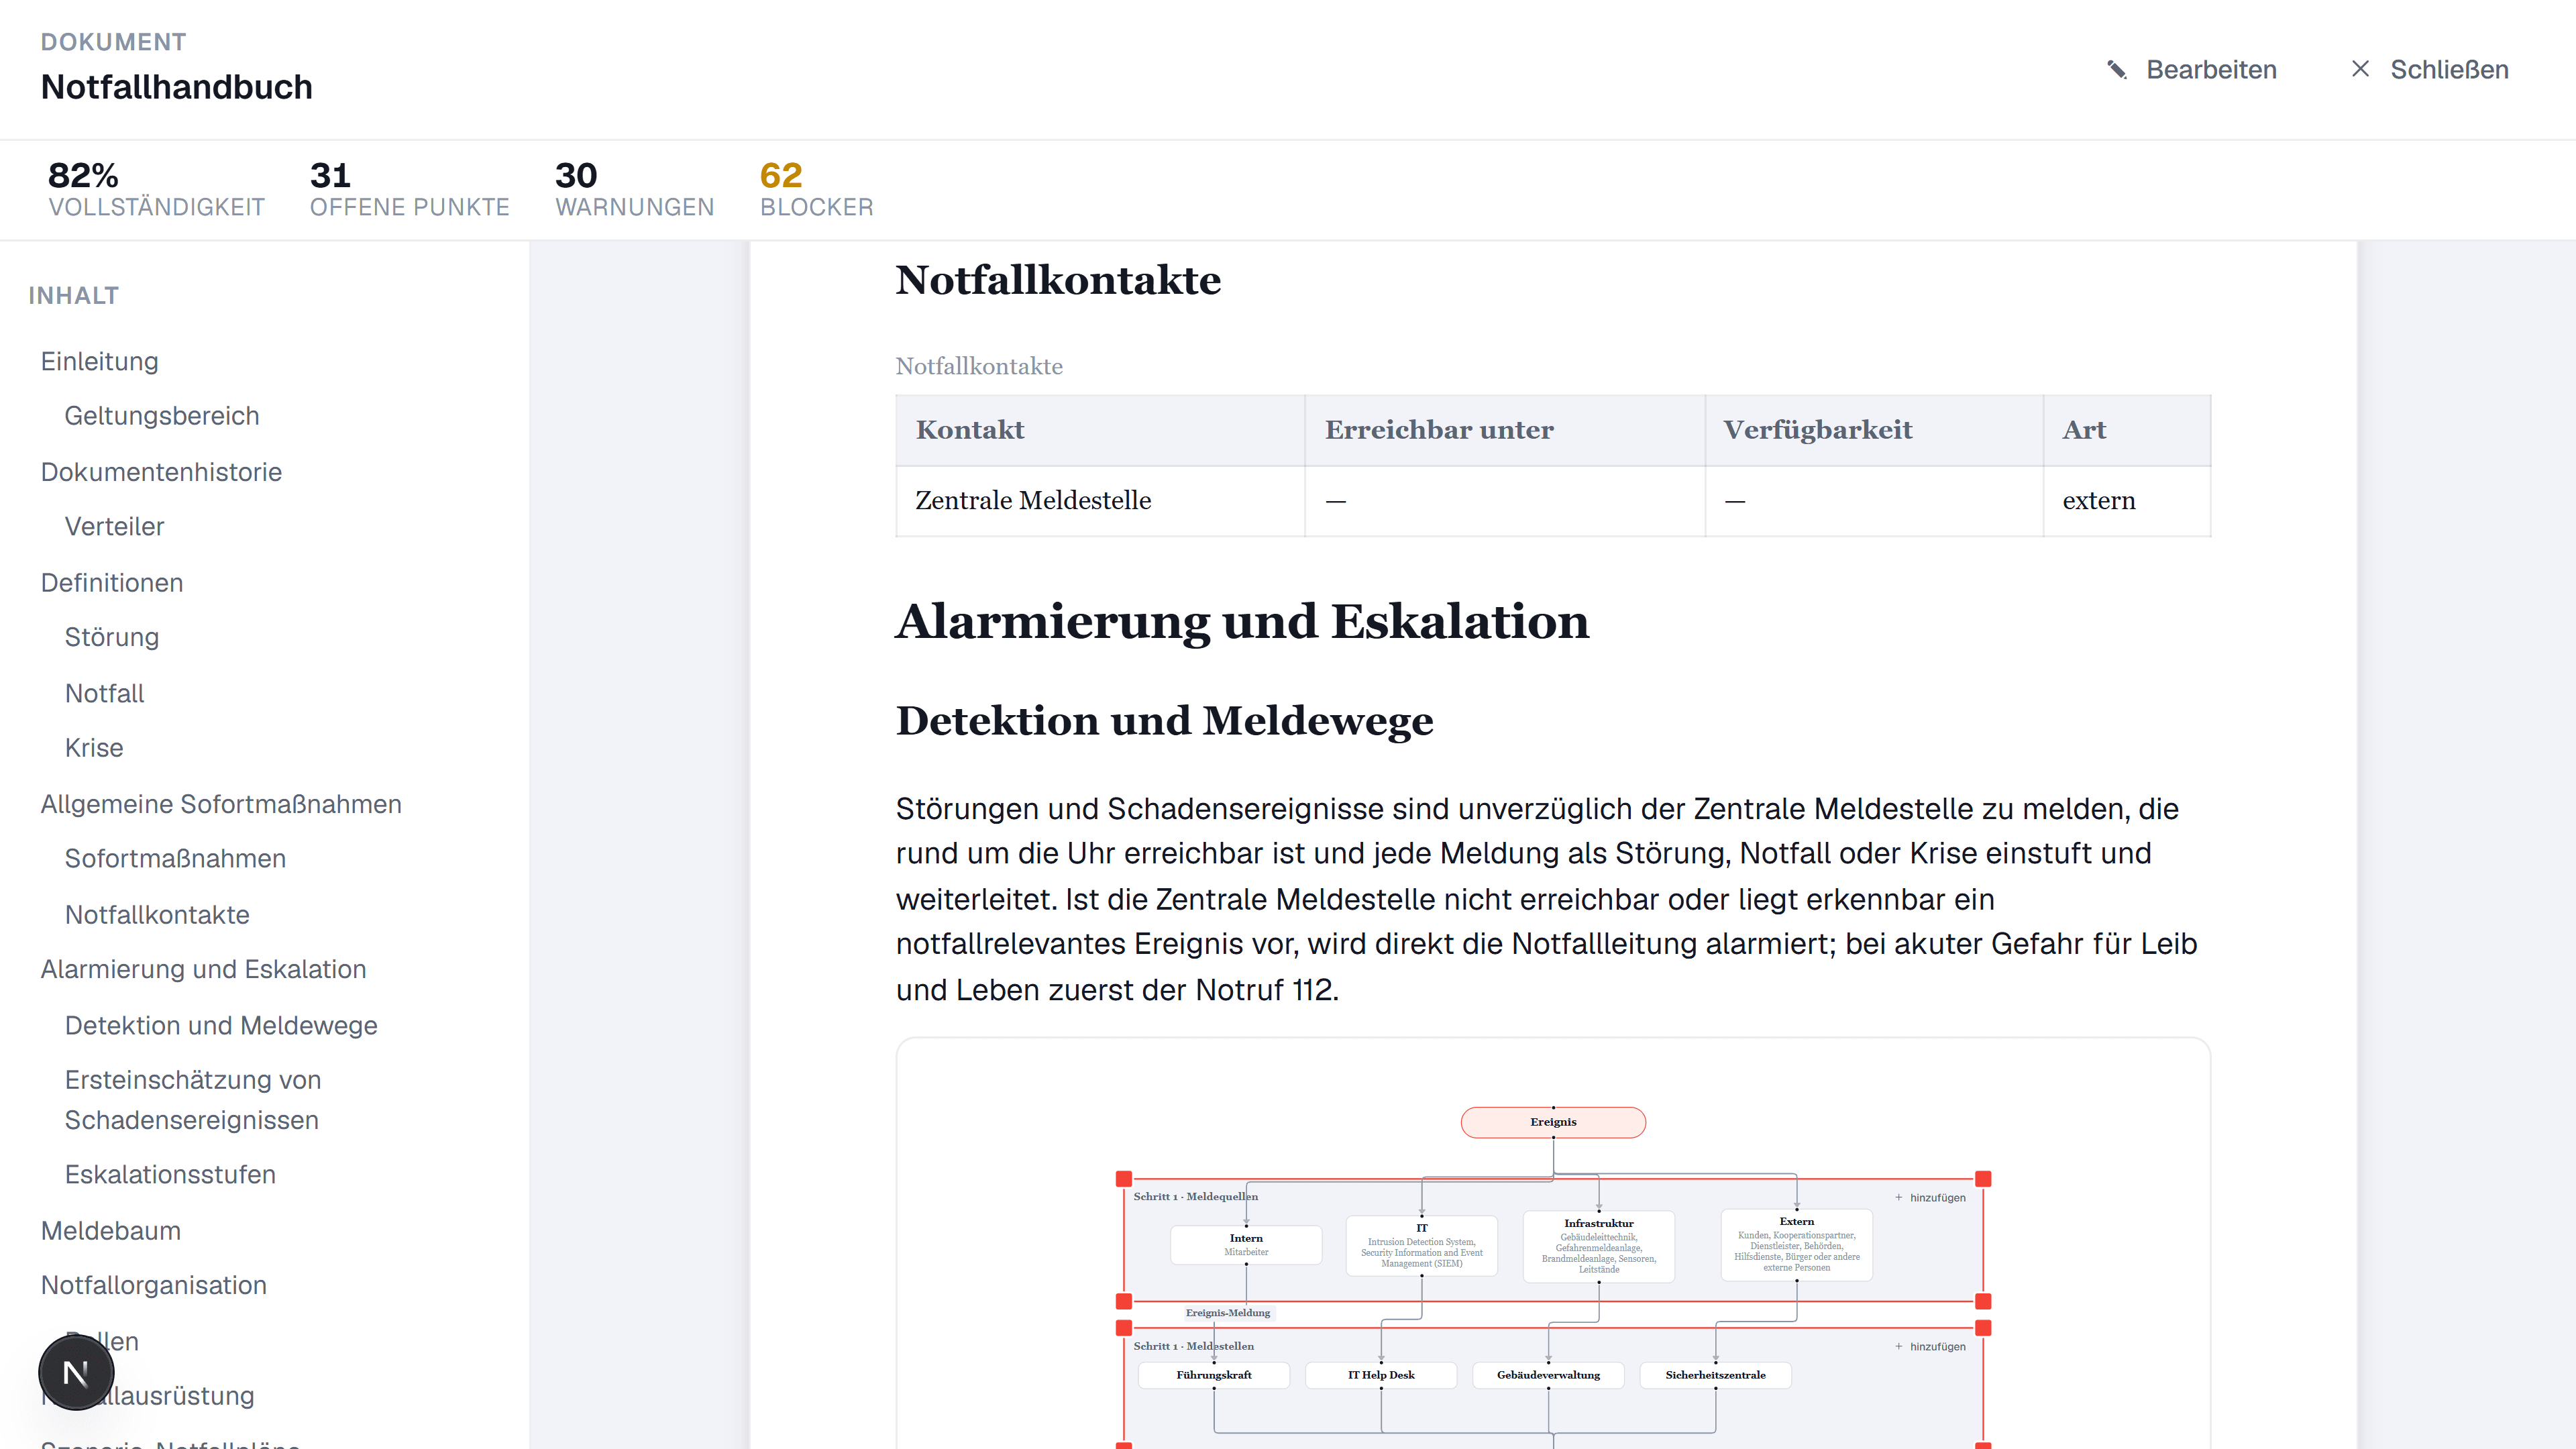Select the Gebäudeverwaltung node
Image resolution: width=2576 pixels, height=1449 pixels.
click(x=1548, y=1375)
